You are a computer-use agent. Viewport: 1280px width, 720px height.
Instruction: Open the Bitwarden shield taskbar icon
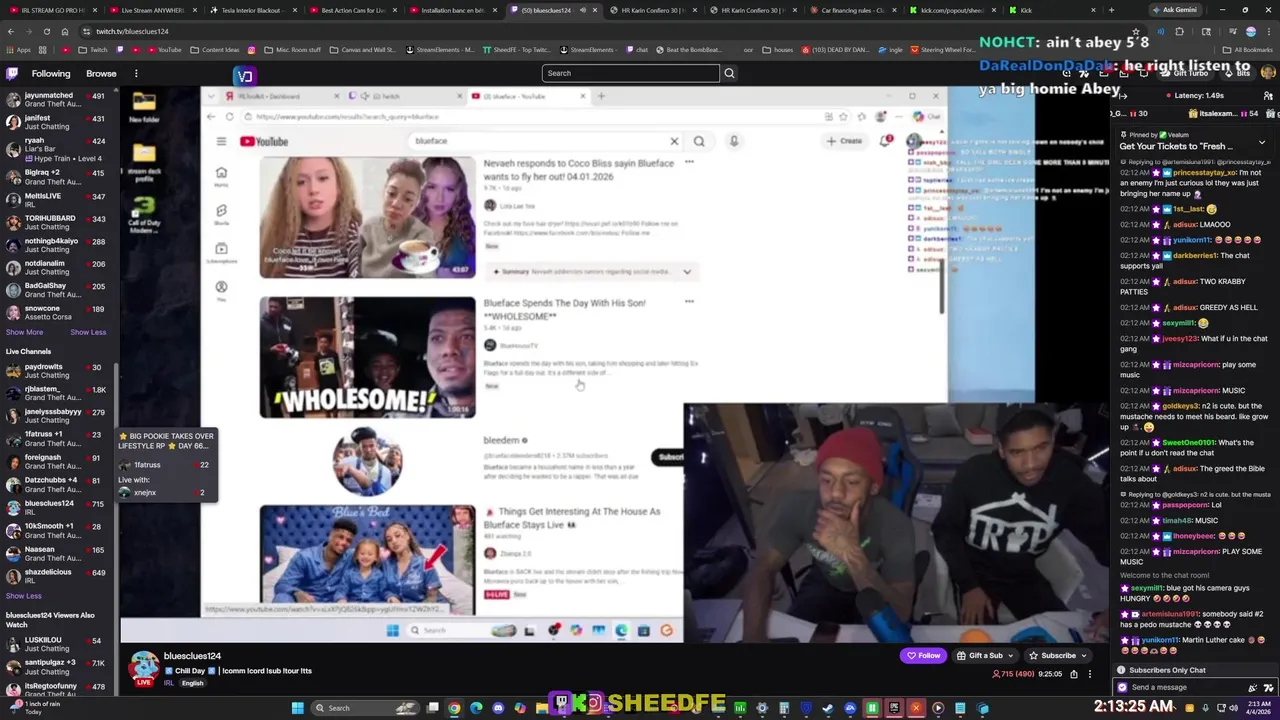(807, 708)
